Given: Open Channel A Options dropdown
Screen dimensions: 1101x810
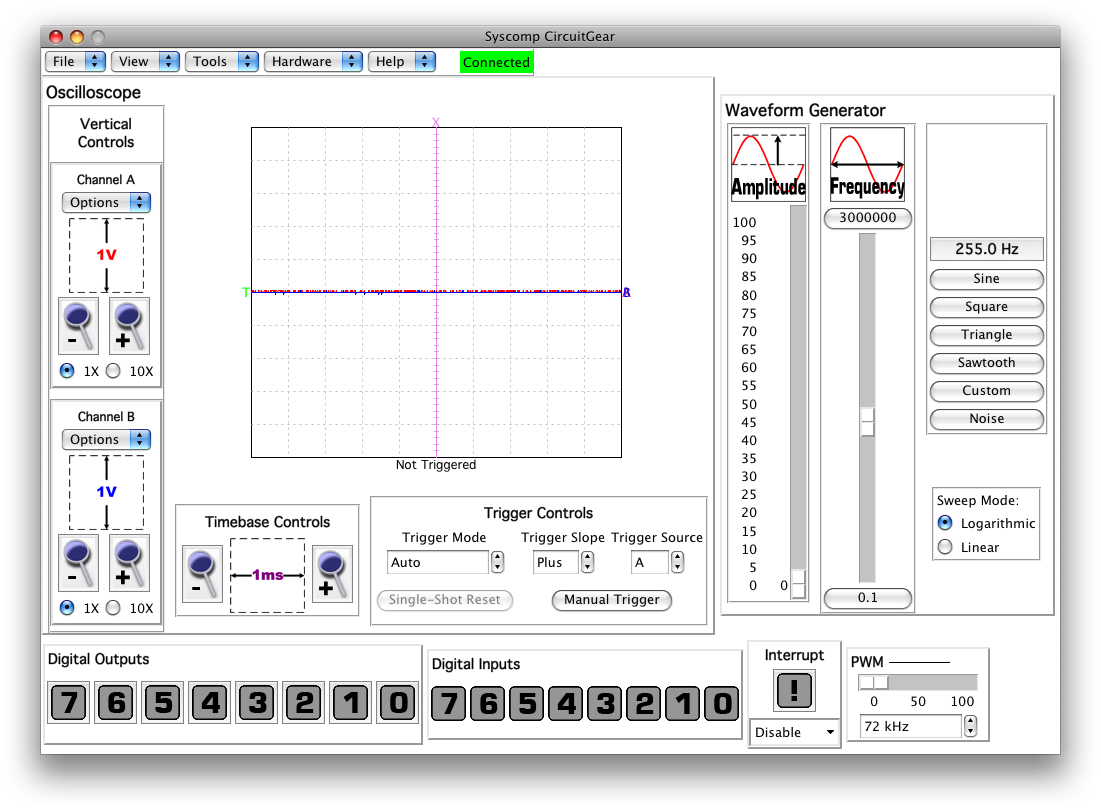Looking at the screenshot, I should point(106,202).
